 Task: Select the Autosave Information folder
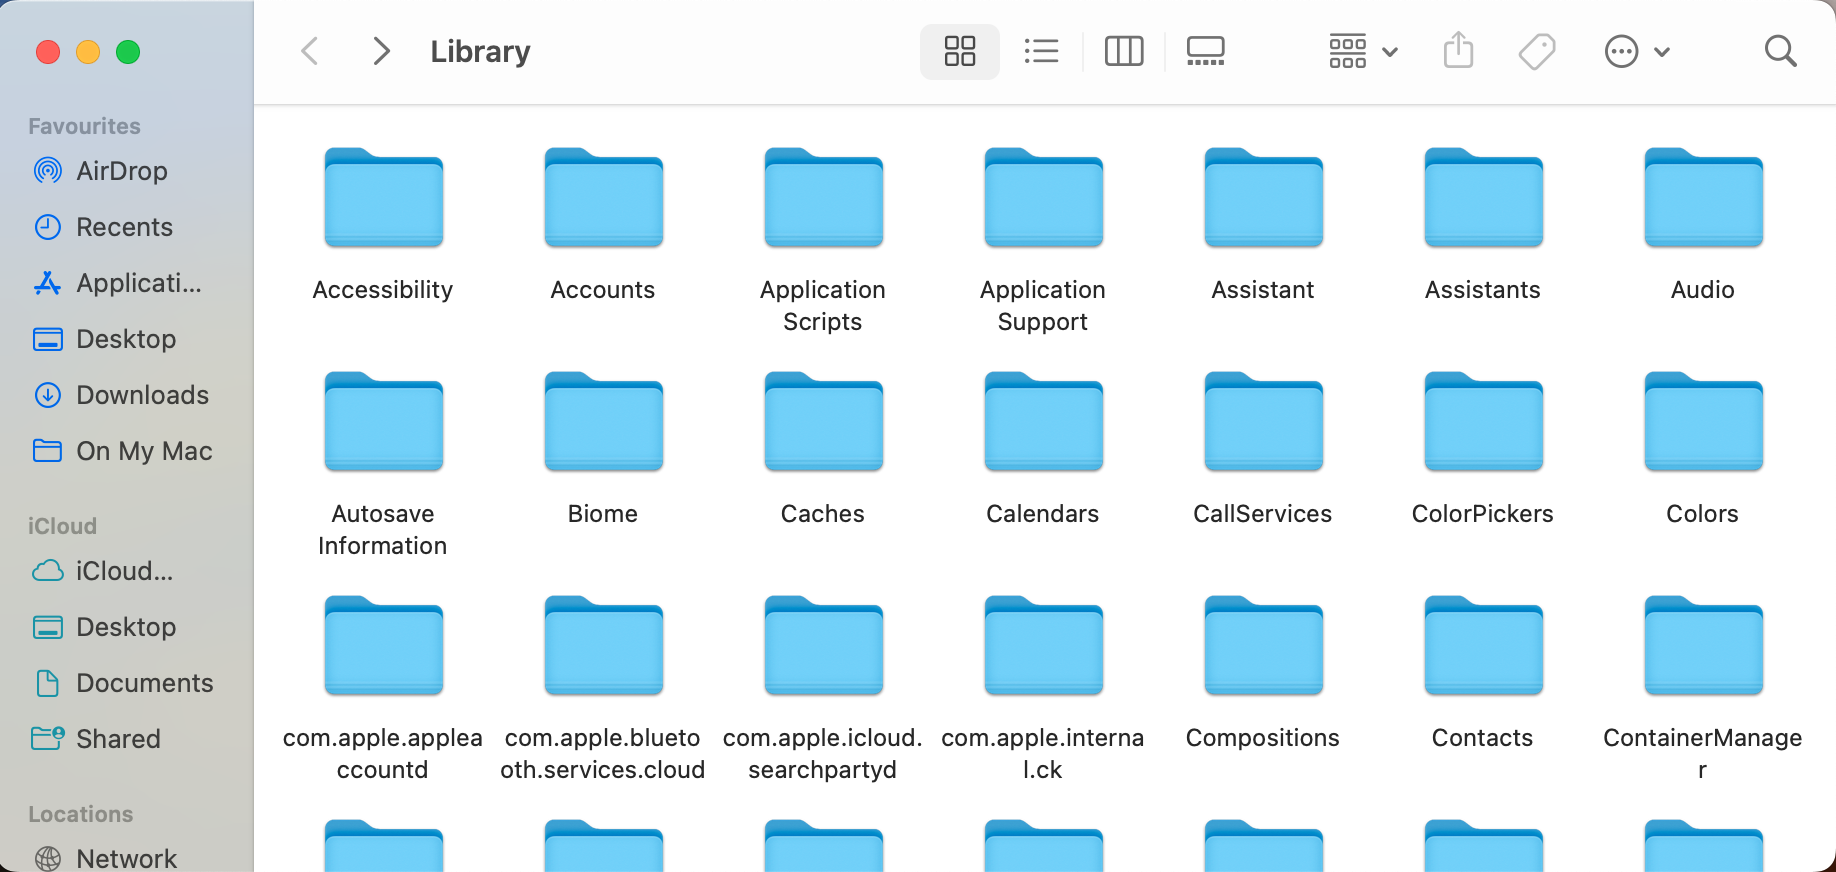383,422
